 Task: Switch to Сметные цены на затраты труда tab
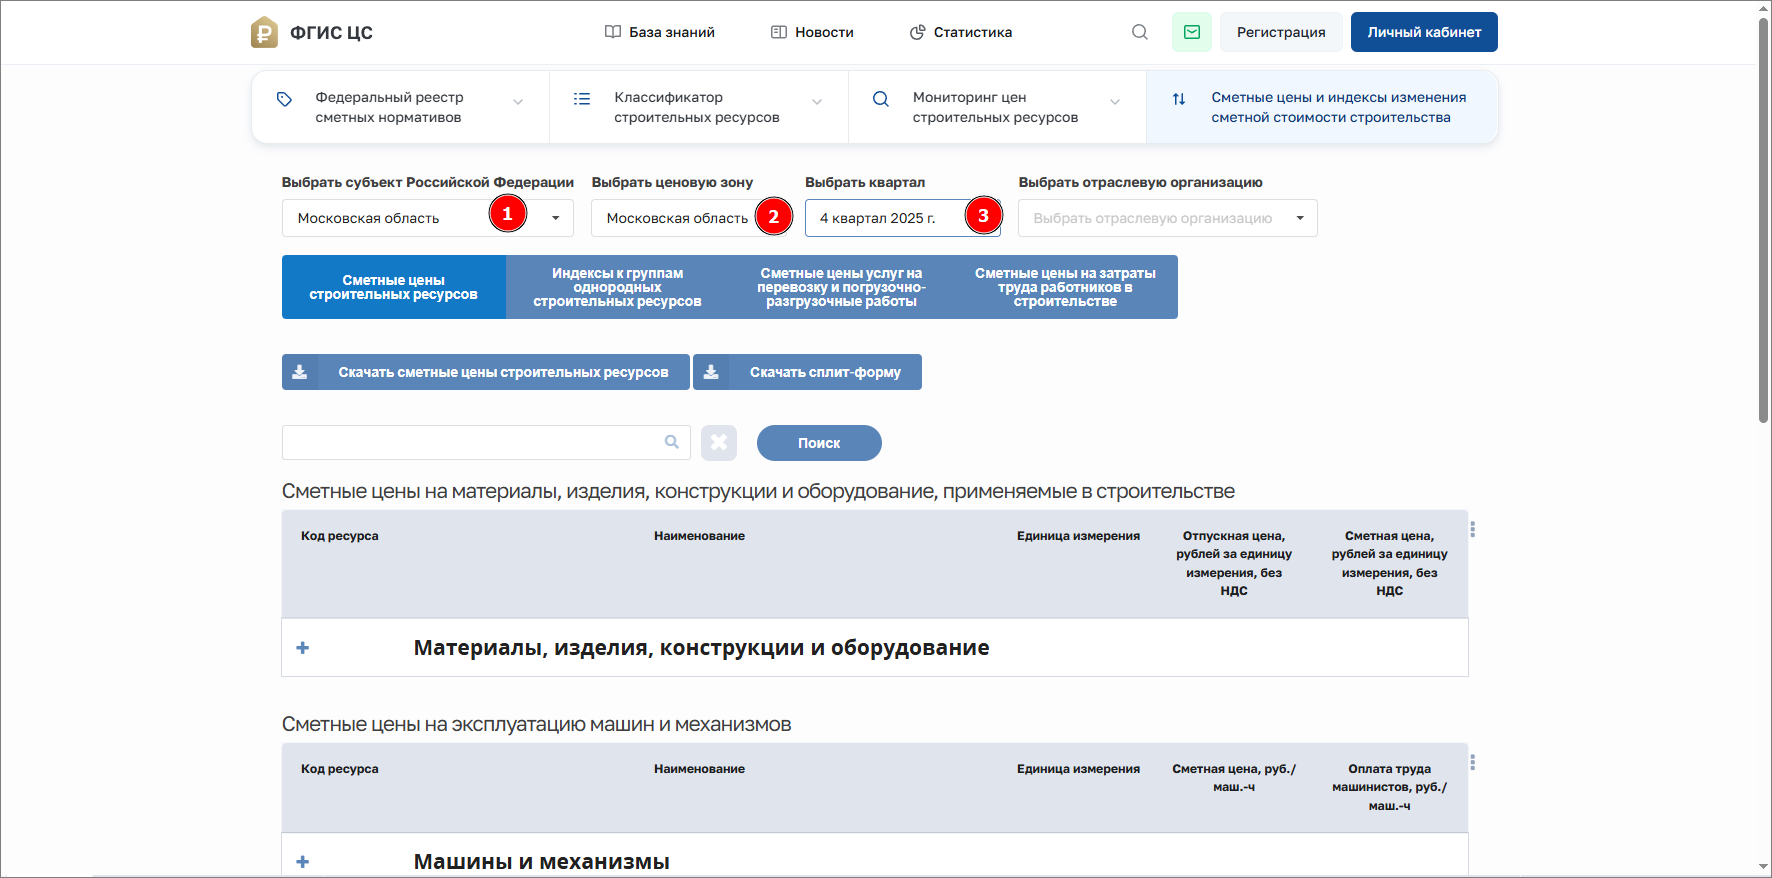click(x=1066, y=287)
